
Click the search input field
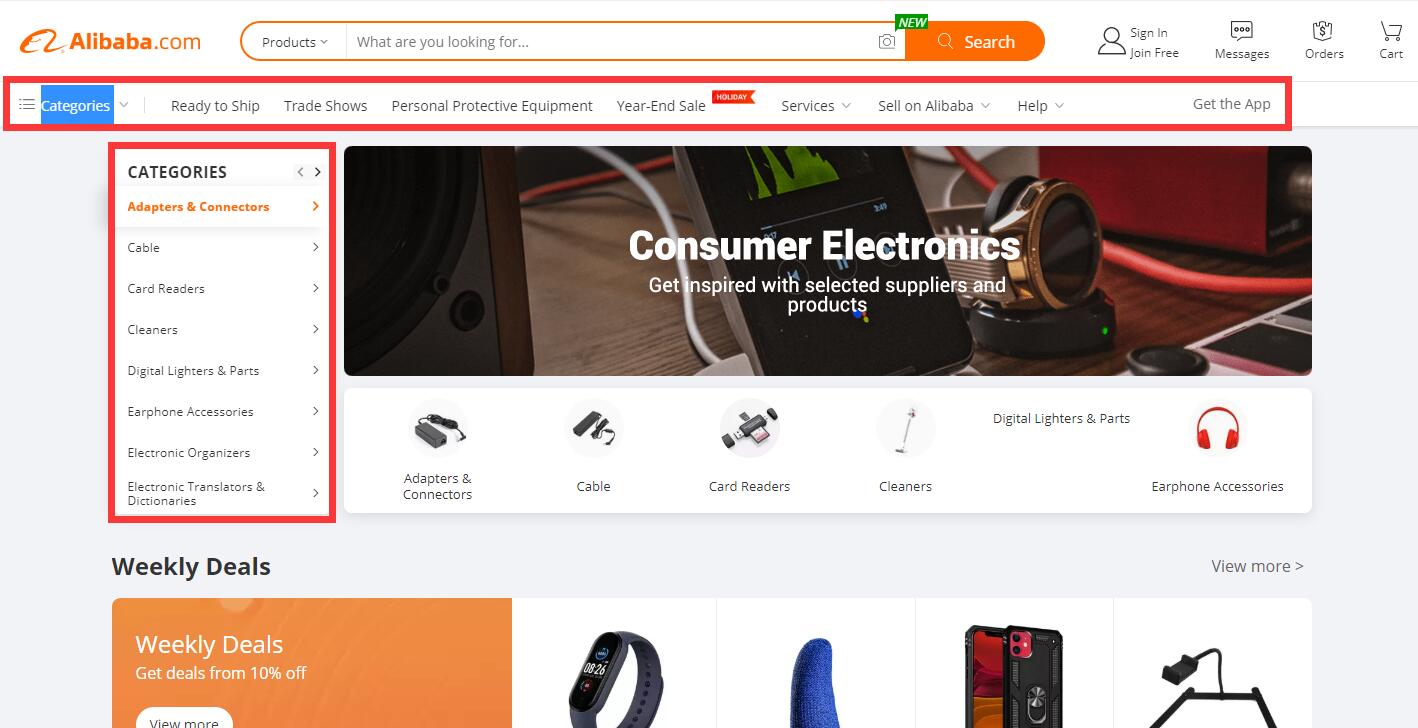tap(612, 42)
